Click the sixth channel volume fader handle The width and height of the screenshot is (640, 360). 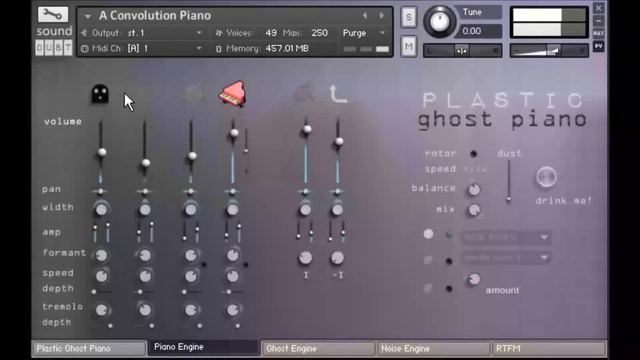coord(339,142)
